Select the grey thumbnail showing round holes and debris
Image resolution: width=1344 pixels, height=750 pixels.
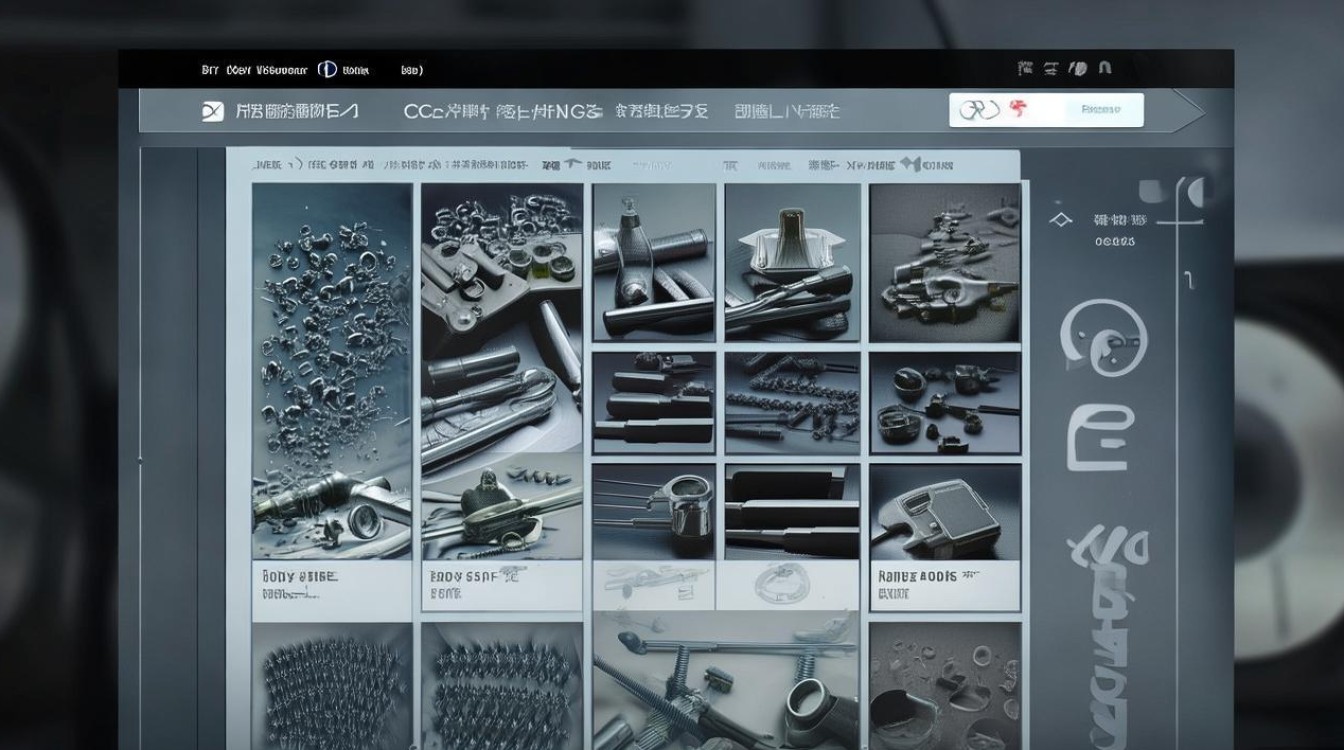point(945,685)
